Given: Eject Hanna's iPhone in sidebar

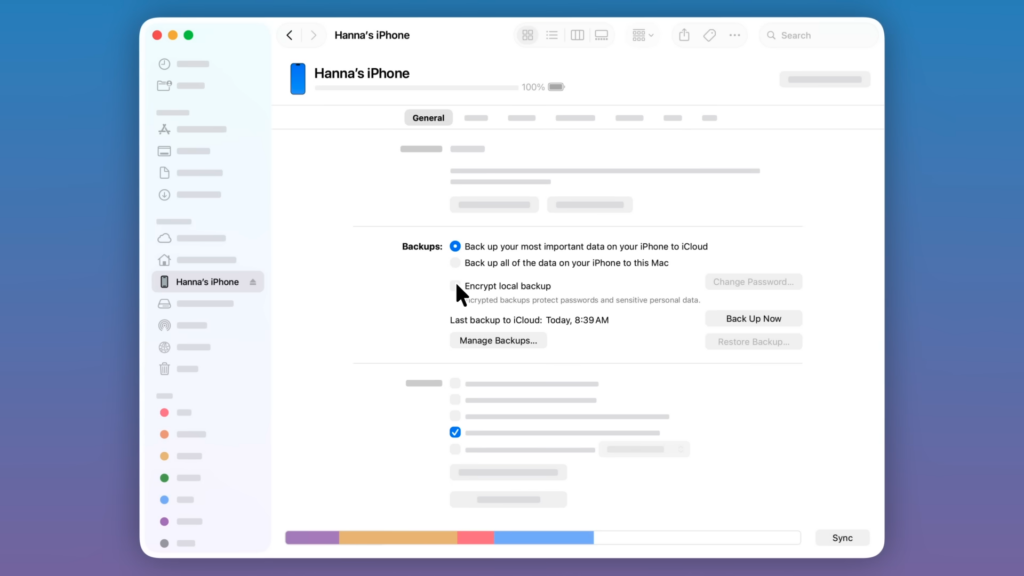Looking at the screenshot, I should (x=253, y=282).
